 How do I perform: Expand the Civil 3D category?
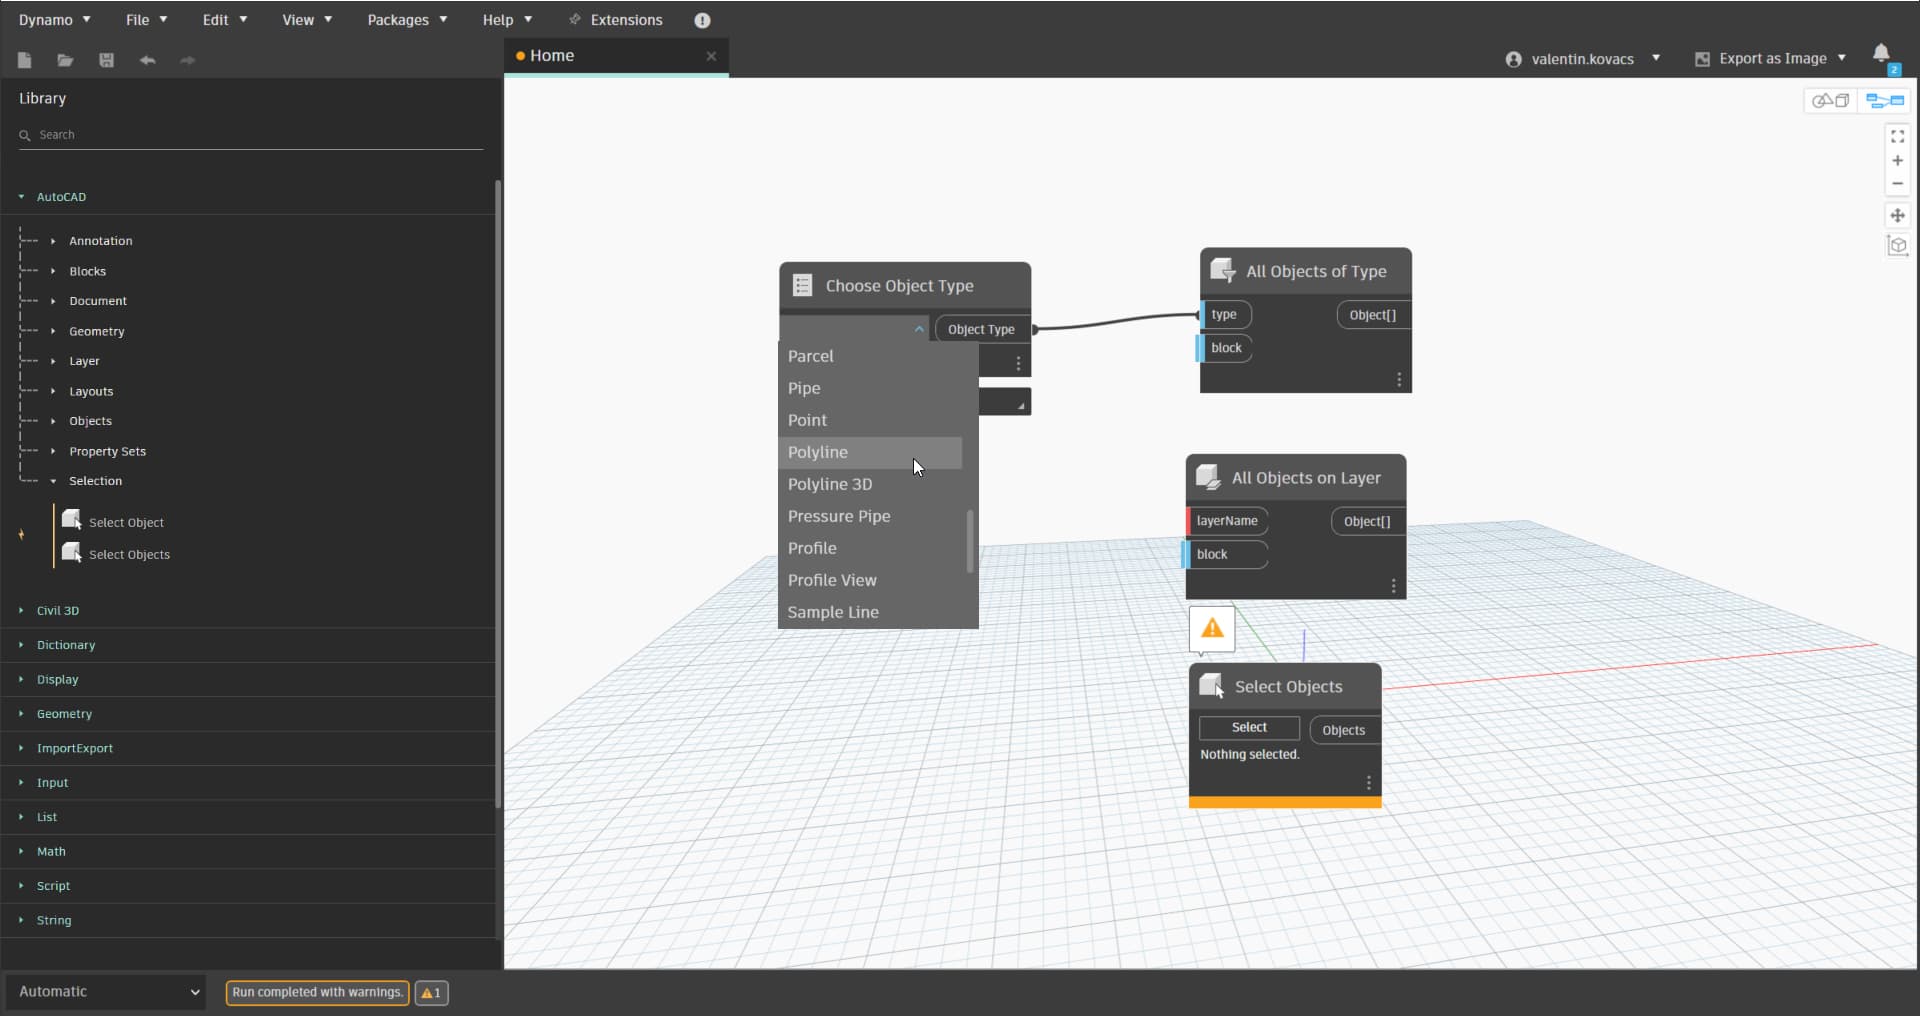21,610
